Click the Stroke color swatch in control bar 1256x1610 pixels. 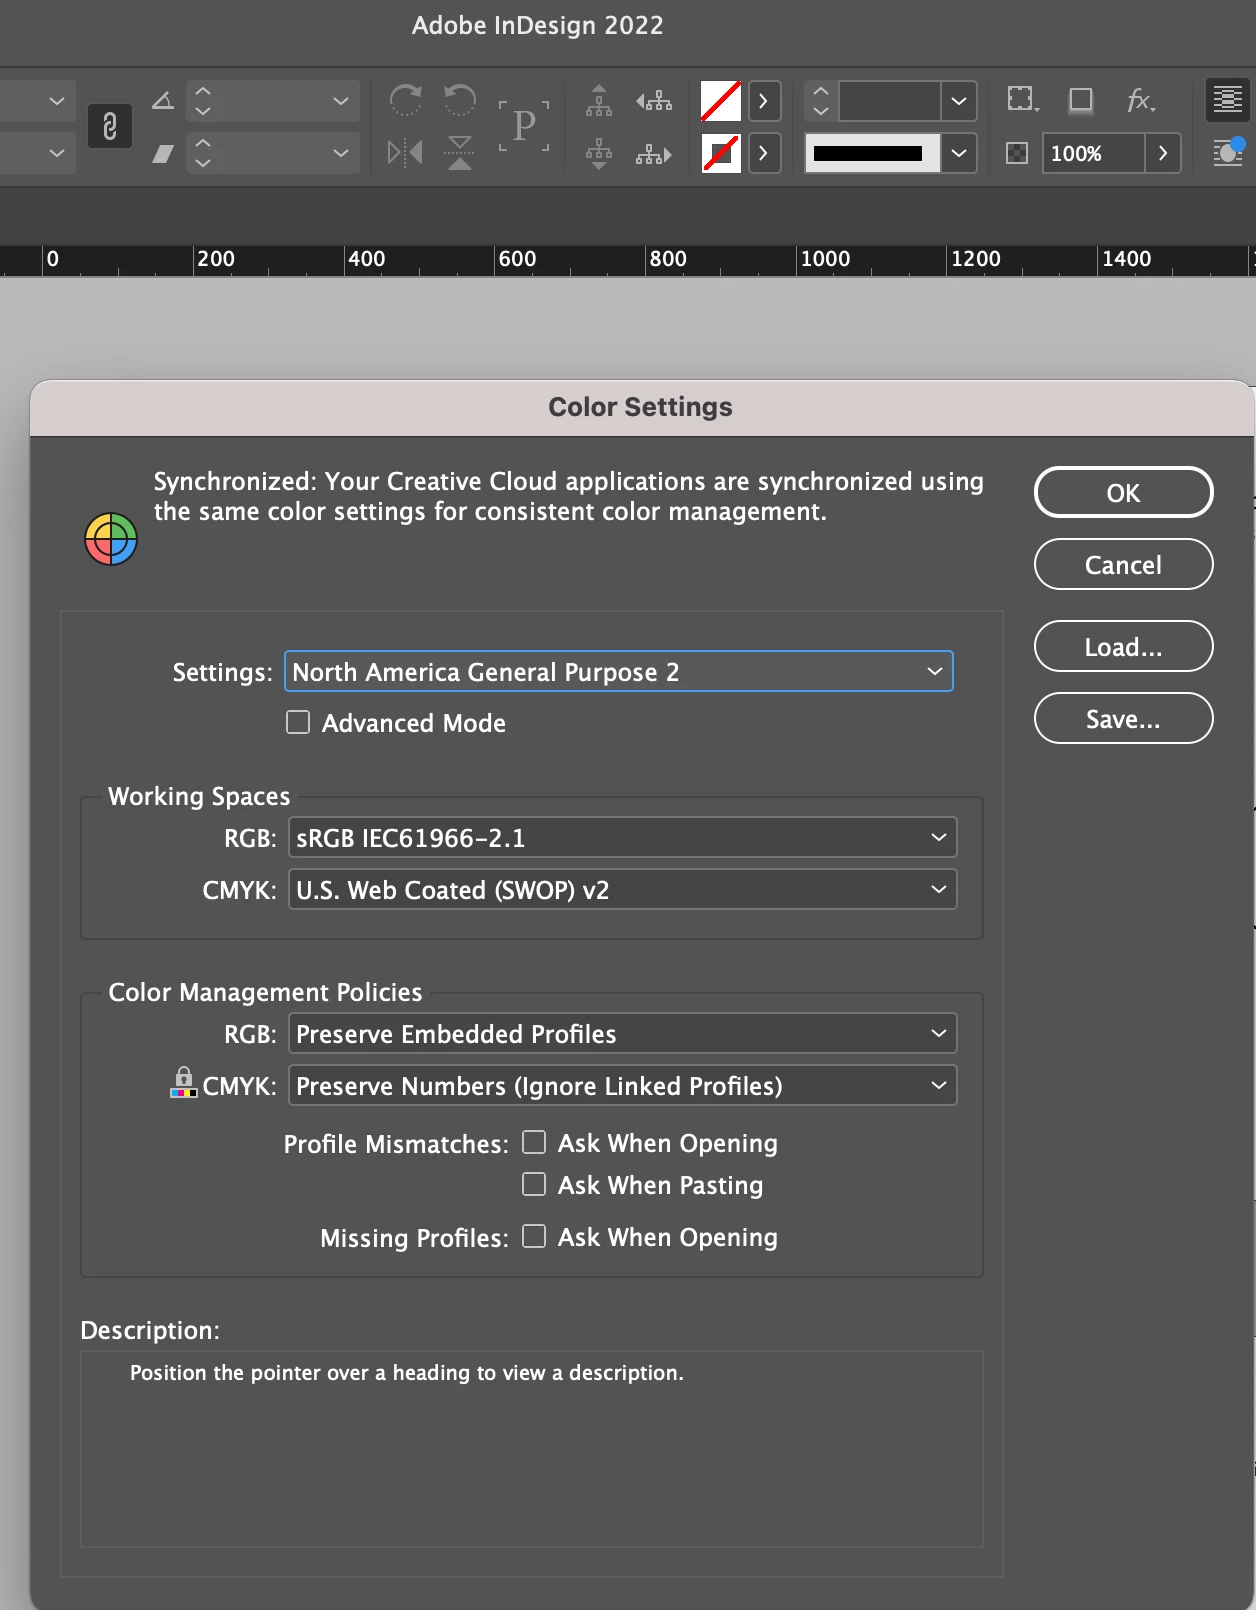point(721,153)
